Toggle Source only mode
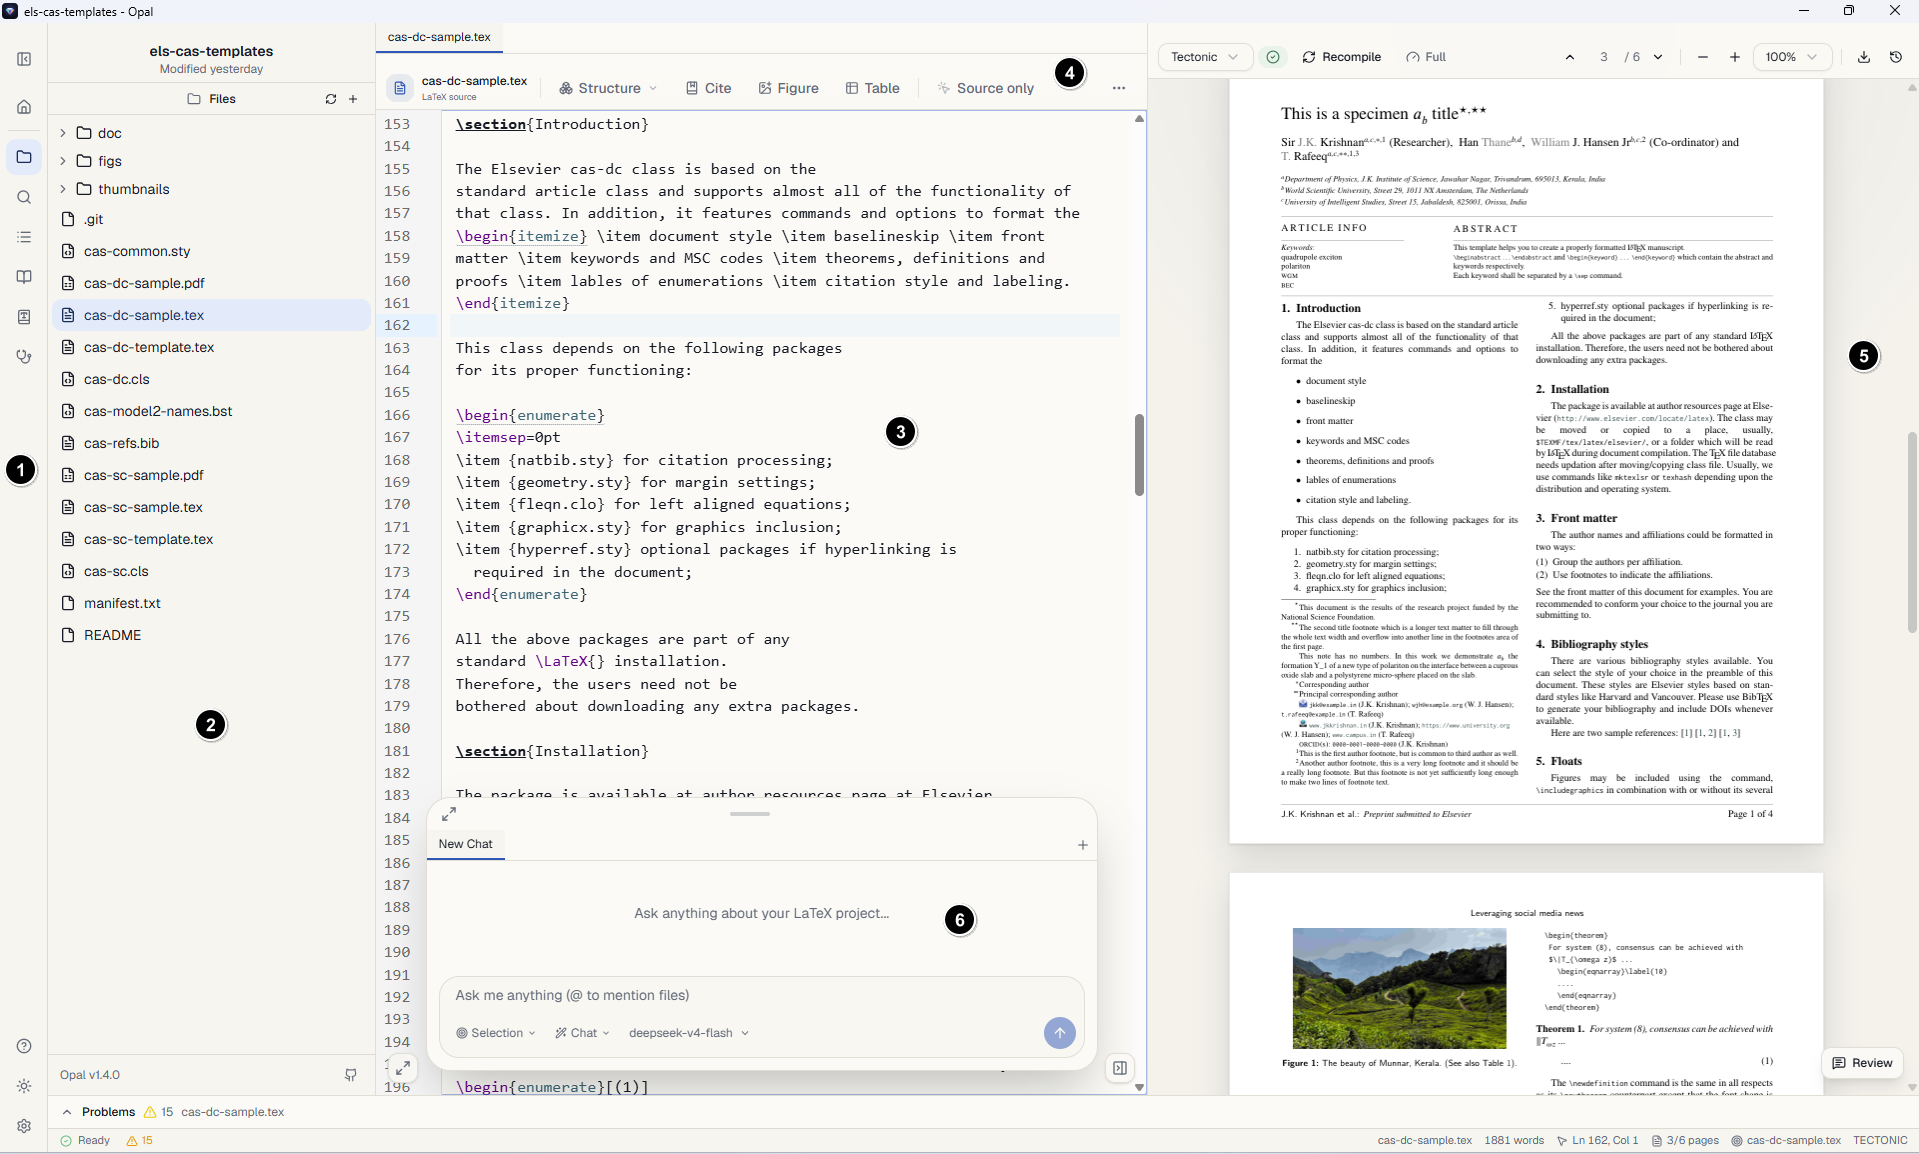 point(985,88)
